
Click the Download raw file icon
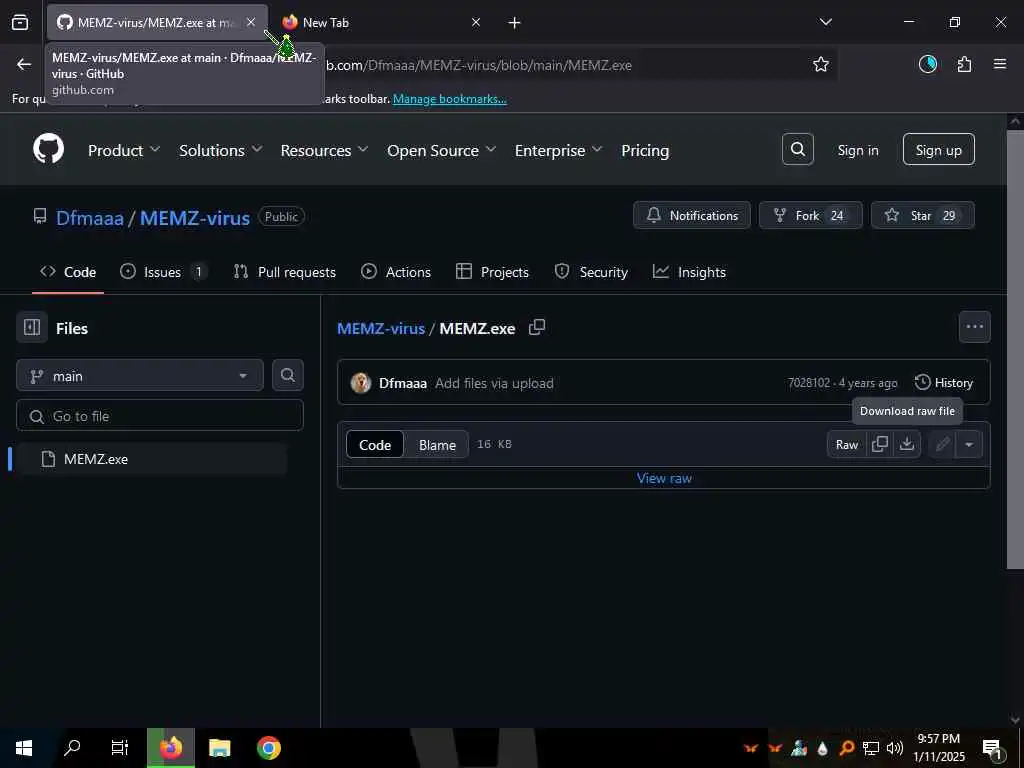point(906,444)
